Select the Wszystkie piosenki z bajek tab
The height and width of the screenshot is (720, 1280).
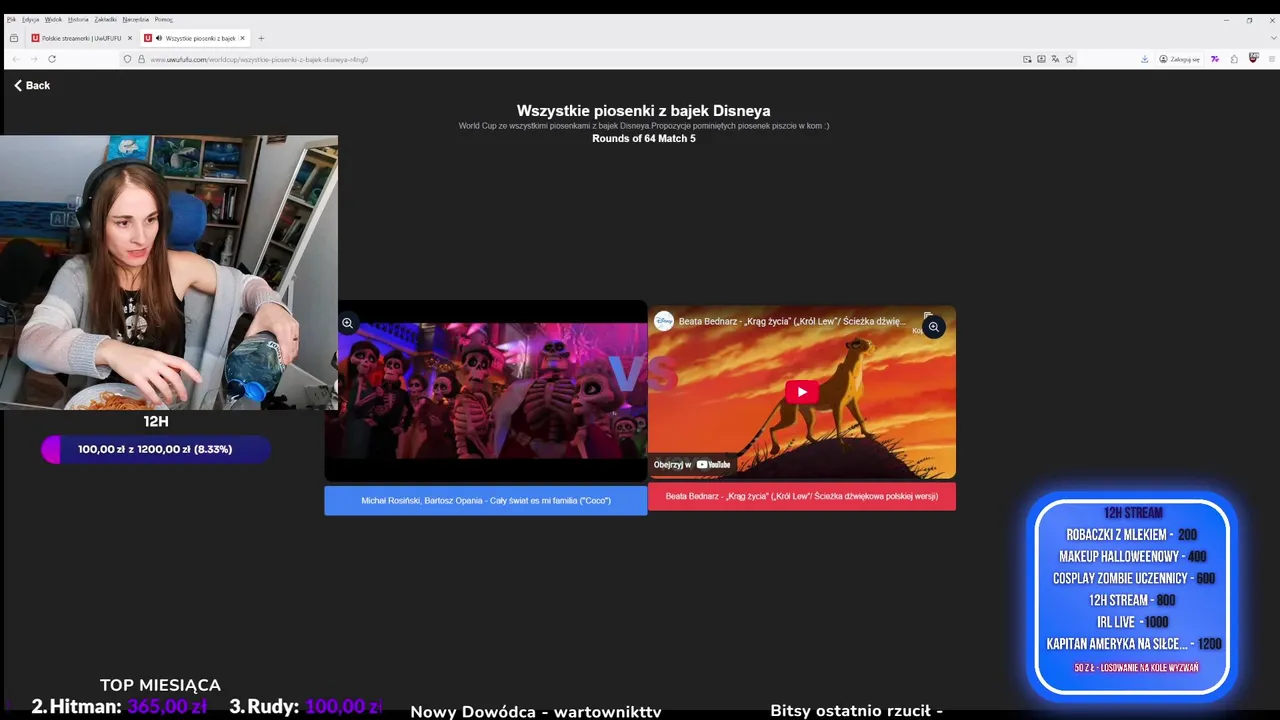click(x=193, y=38)
